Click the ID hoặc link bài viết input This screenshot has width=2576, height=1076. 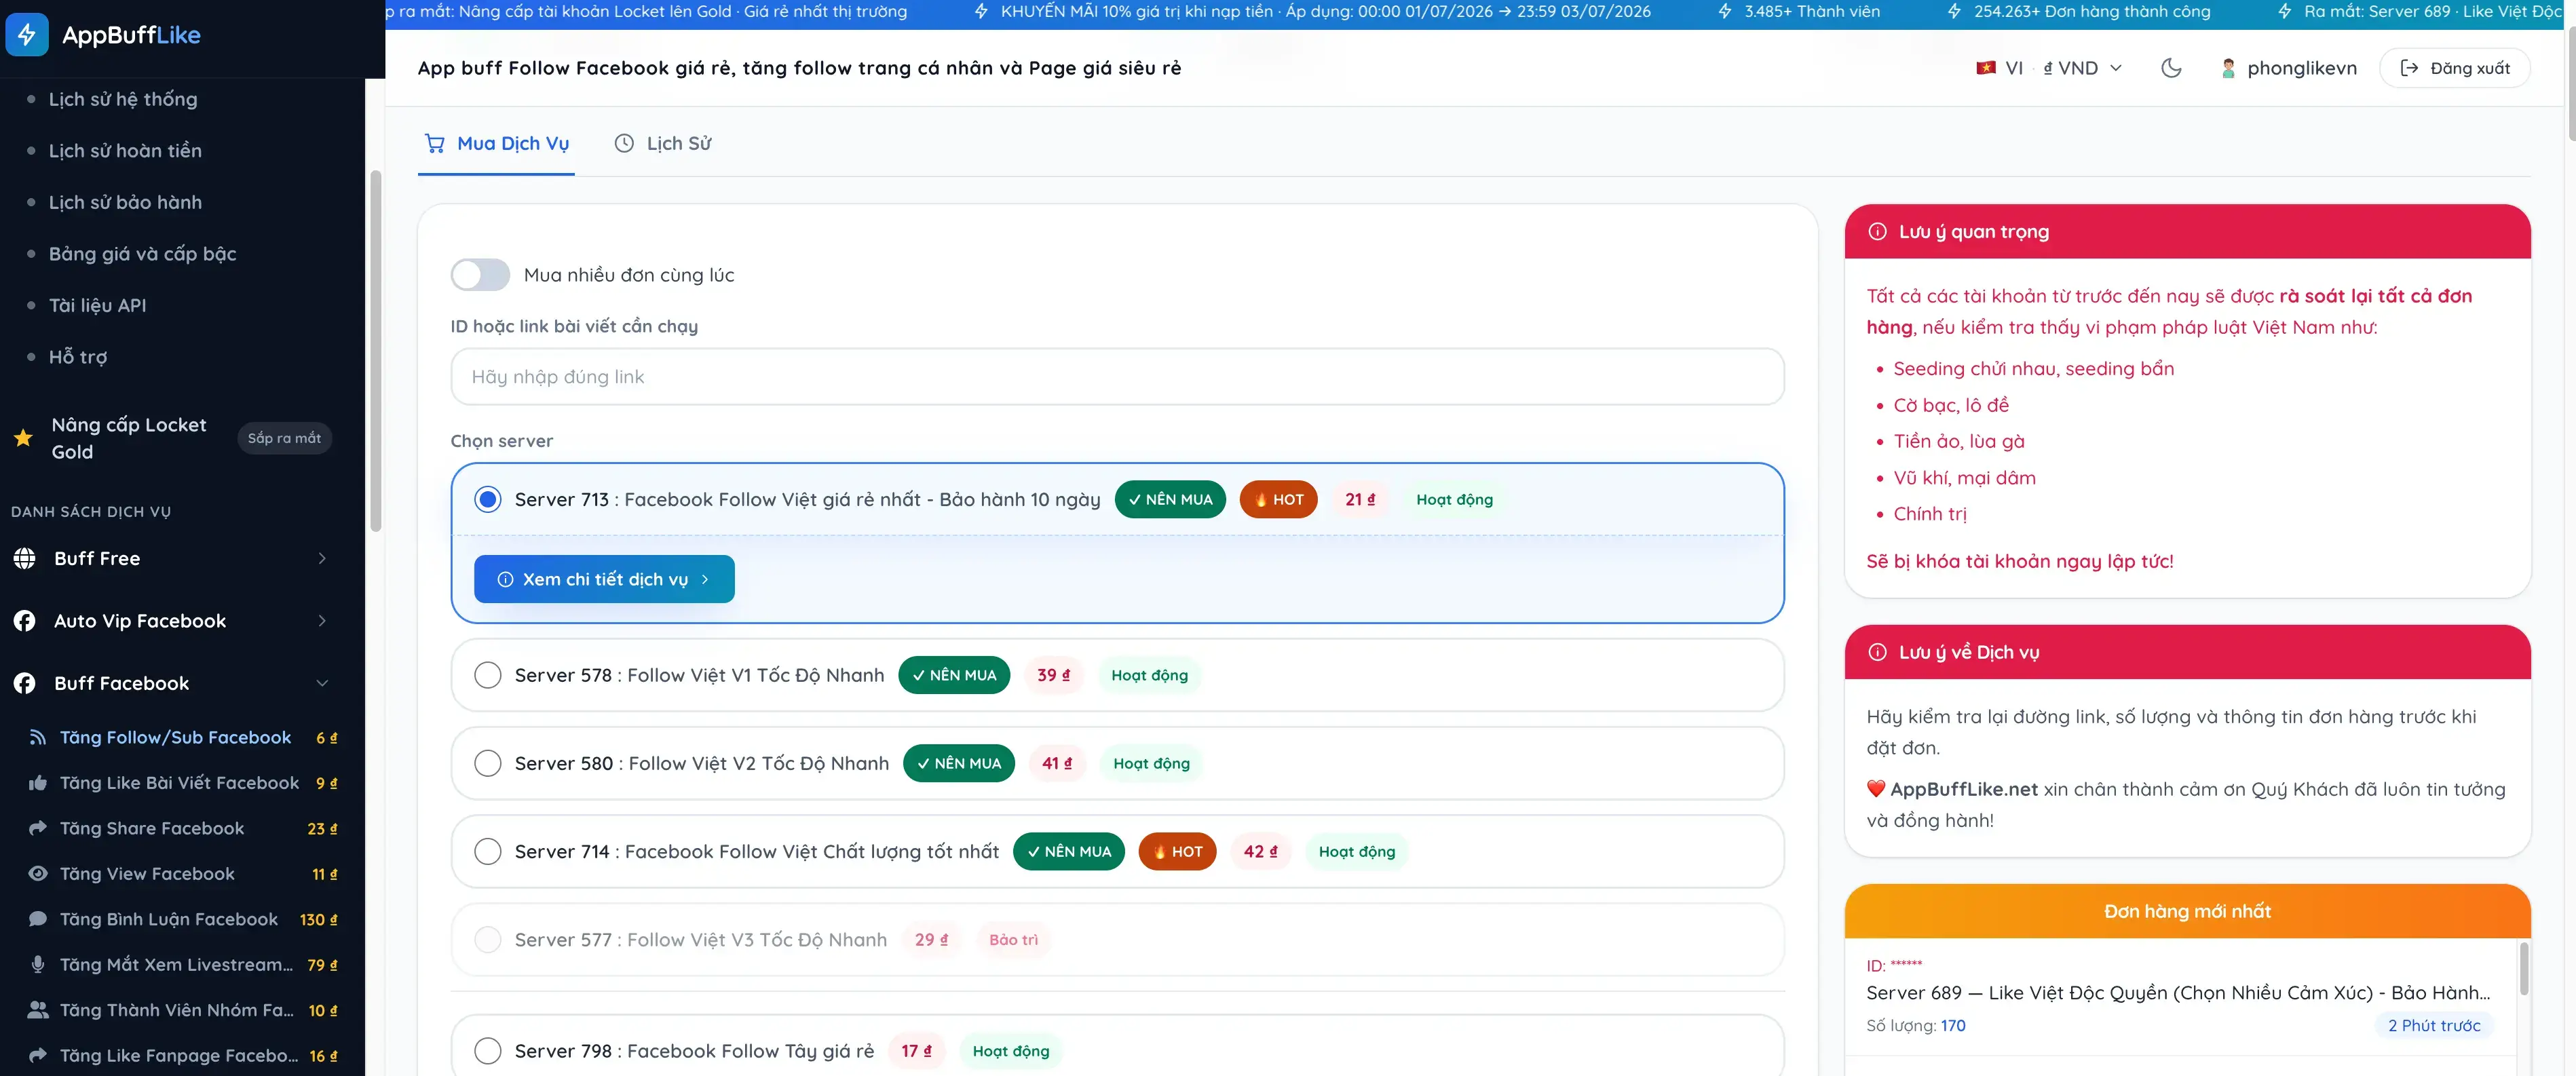pos(1117,377)
